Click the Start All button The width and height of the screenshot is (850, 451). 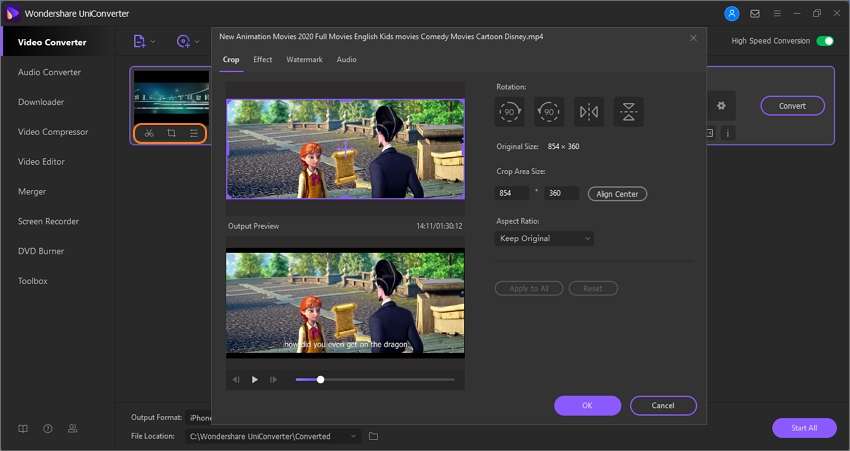804,428
